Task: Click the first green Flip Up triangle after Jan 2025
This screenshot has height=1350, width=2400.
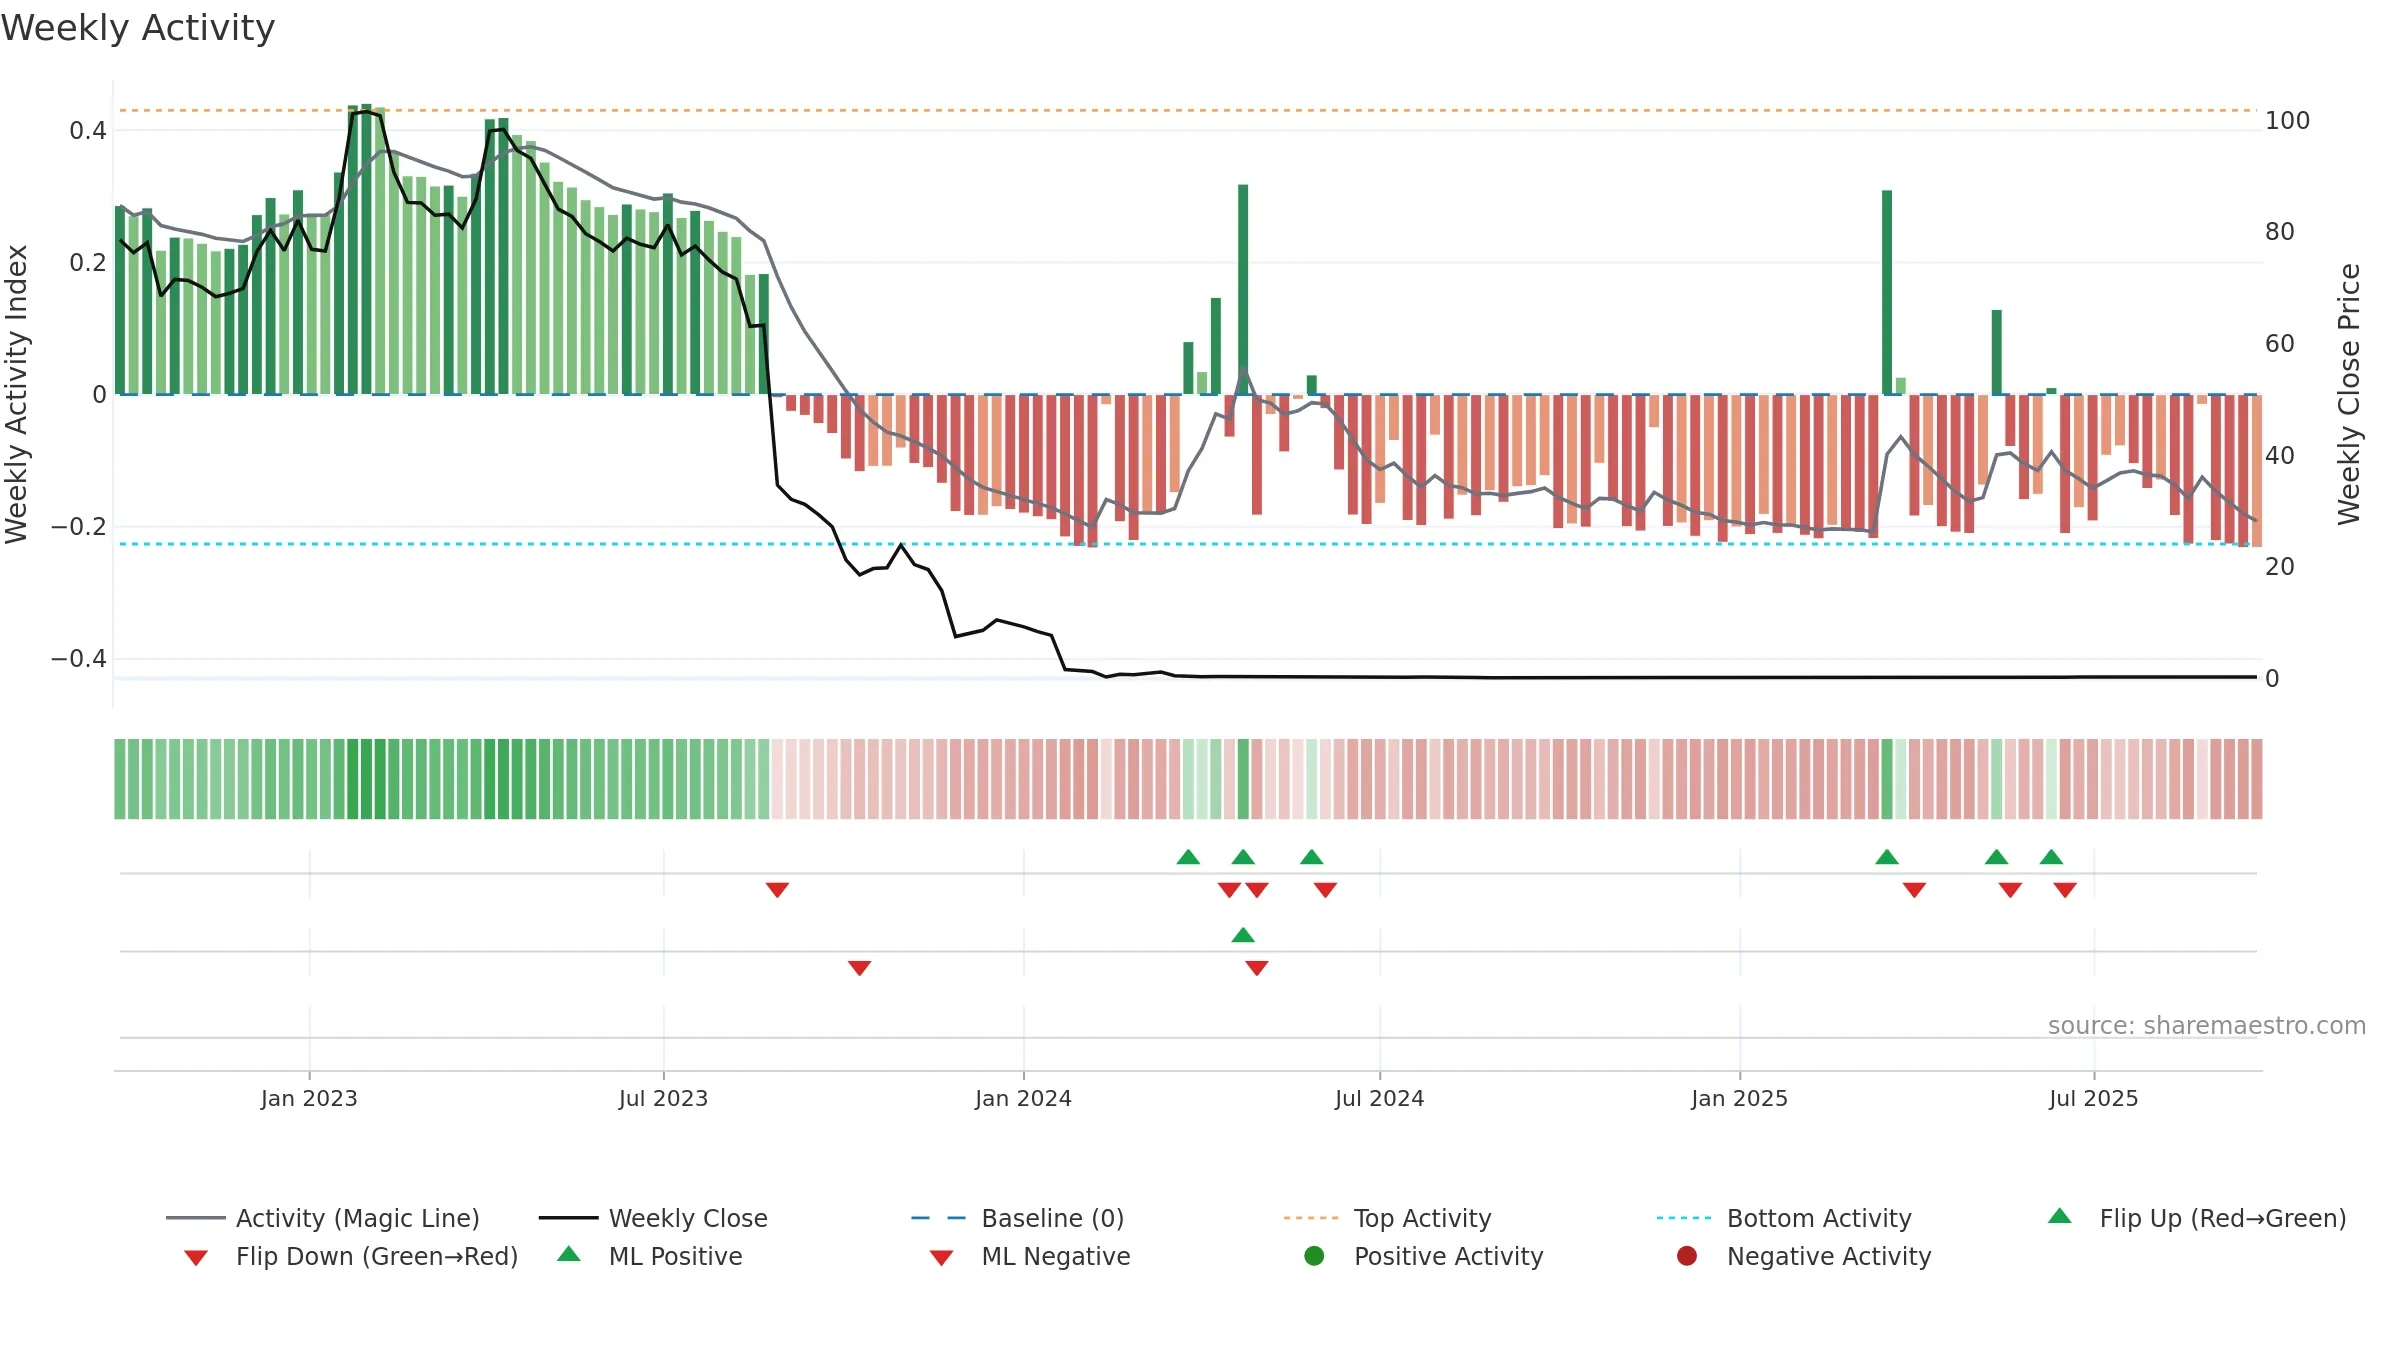Action: pos(1887,857)
